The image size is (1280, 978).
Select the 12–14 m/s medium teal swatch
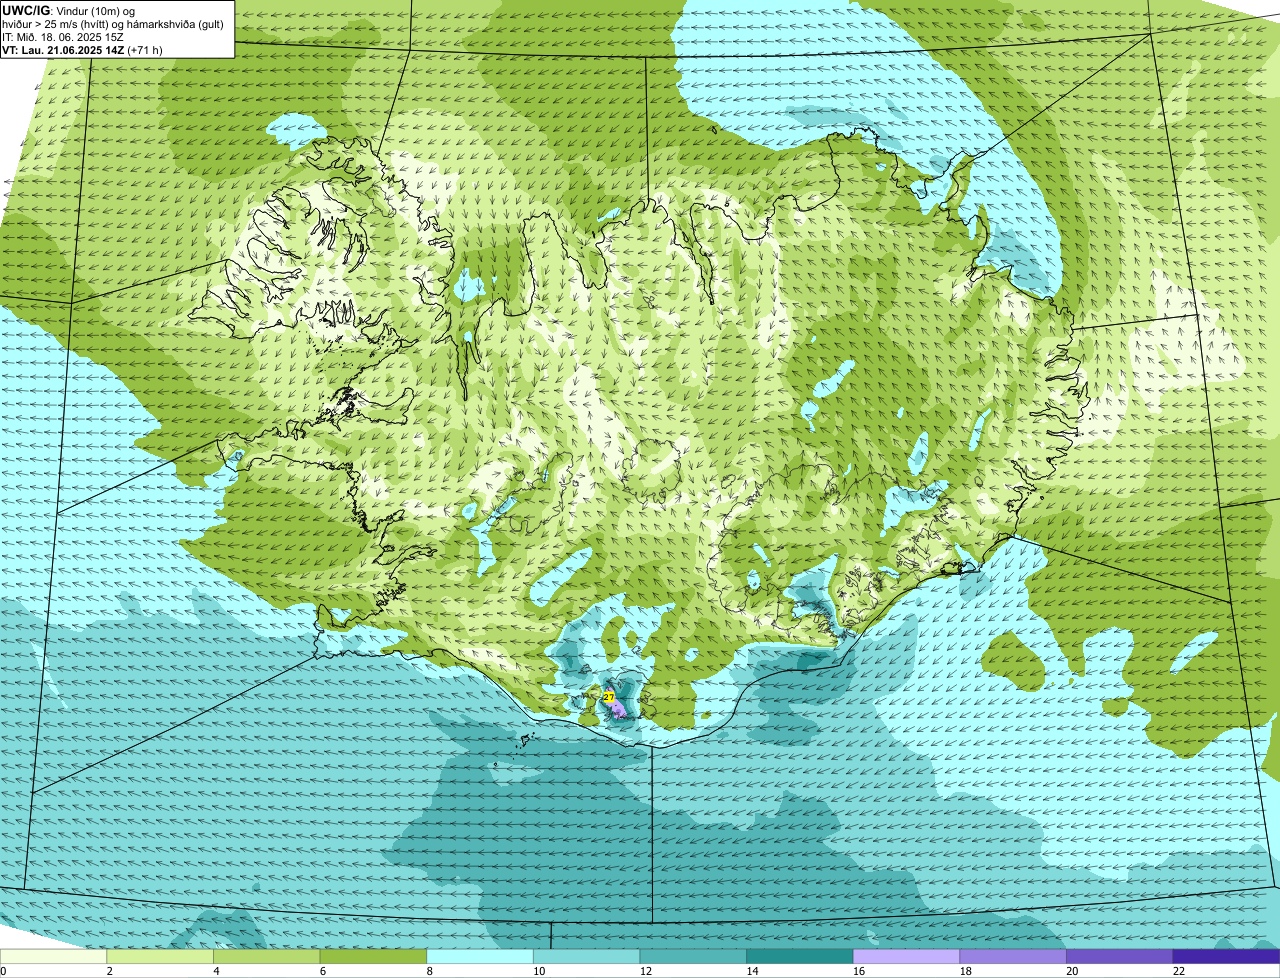click(x=693, y=956)
